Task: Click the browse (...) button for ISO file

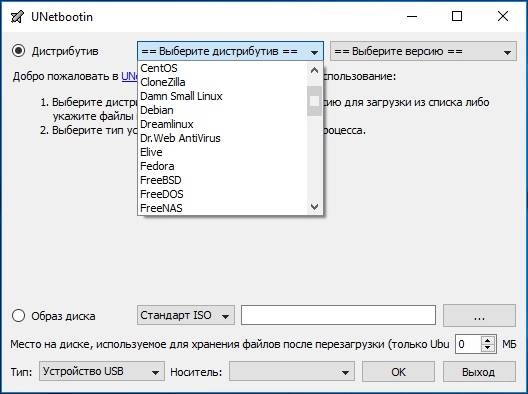Action: coord(479,316)
